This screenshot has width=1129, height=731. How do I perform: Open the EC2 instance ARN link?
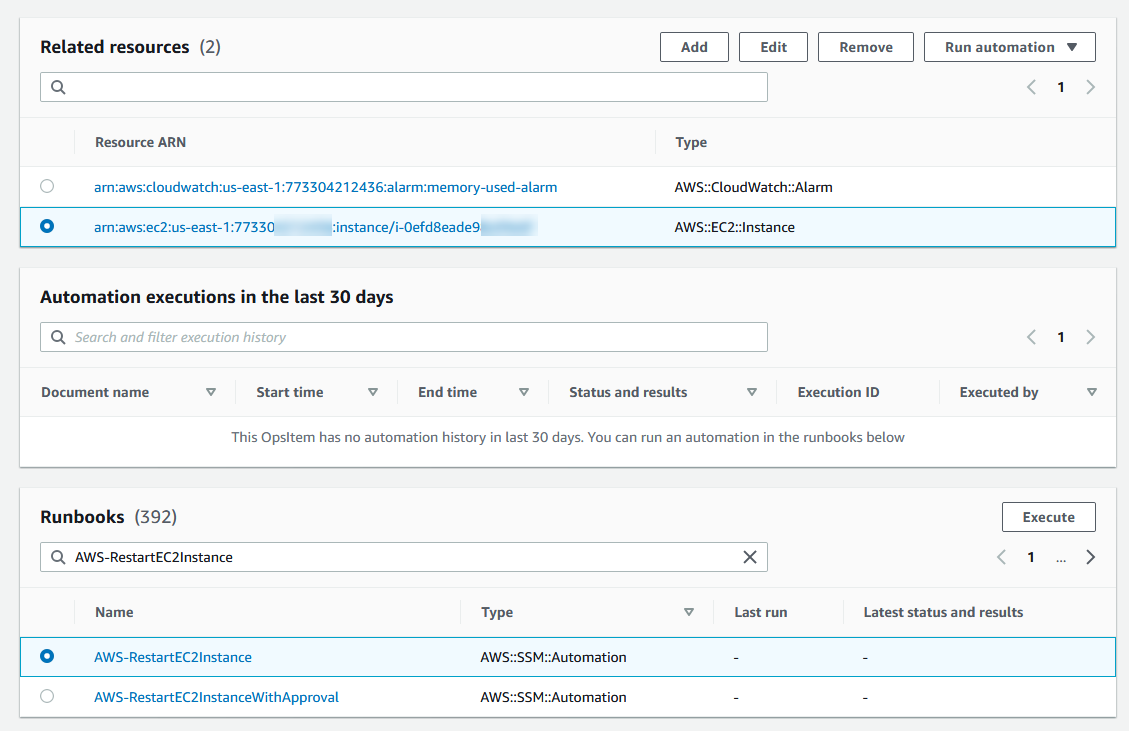[315, 228]
